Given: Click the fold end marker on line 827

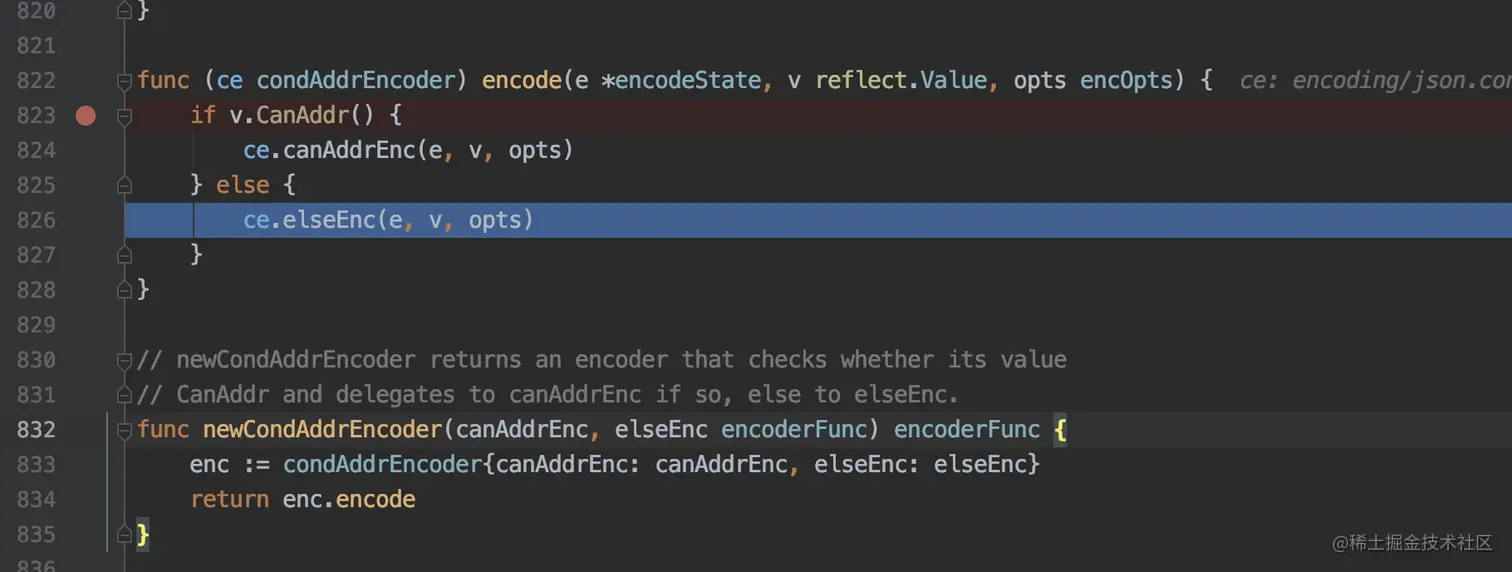Looking at the screenshot, I should [125, 255].
